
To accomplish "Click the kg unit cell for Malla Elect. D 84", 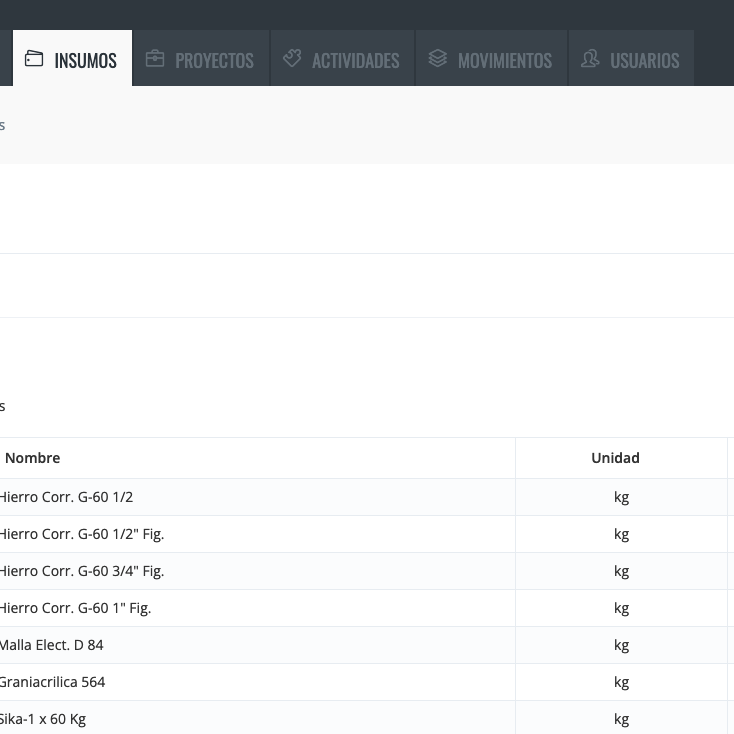I will pos(621,645).
